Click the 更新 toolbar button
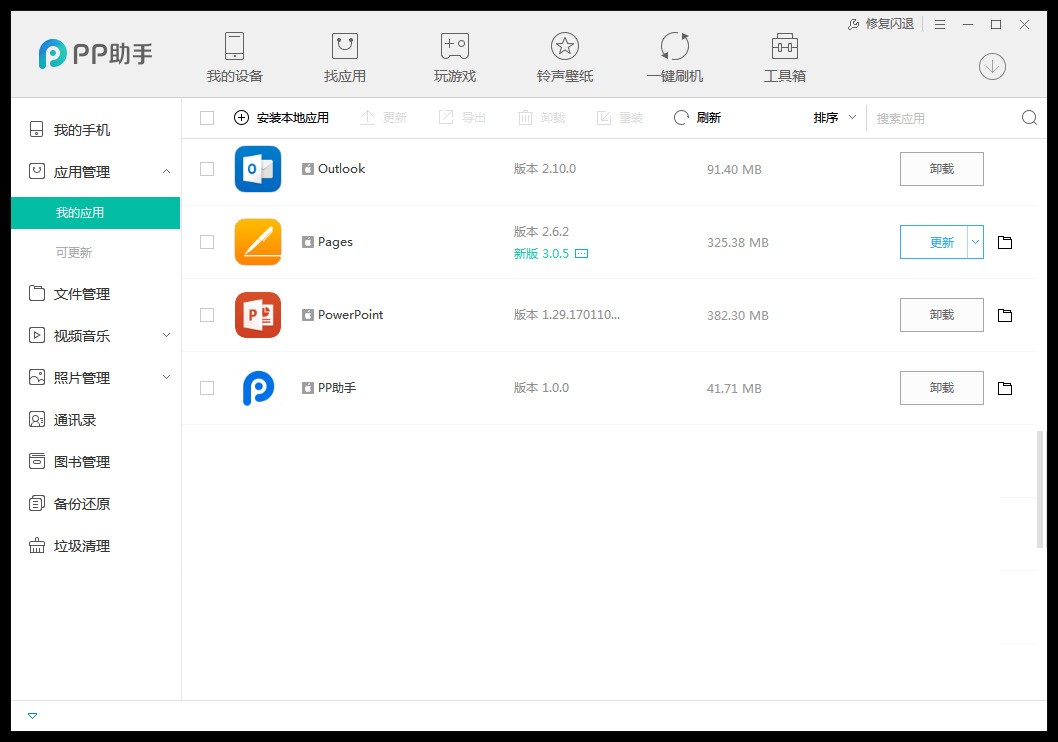Image resolution: width=1058 pixels, height=742 pixels. 383,118
